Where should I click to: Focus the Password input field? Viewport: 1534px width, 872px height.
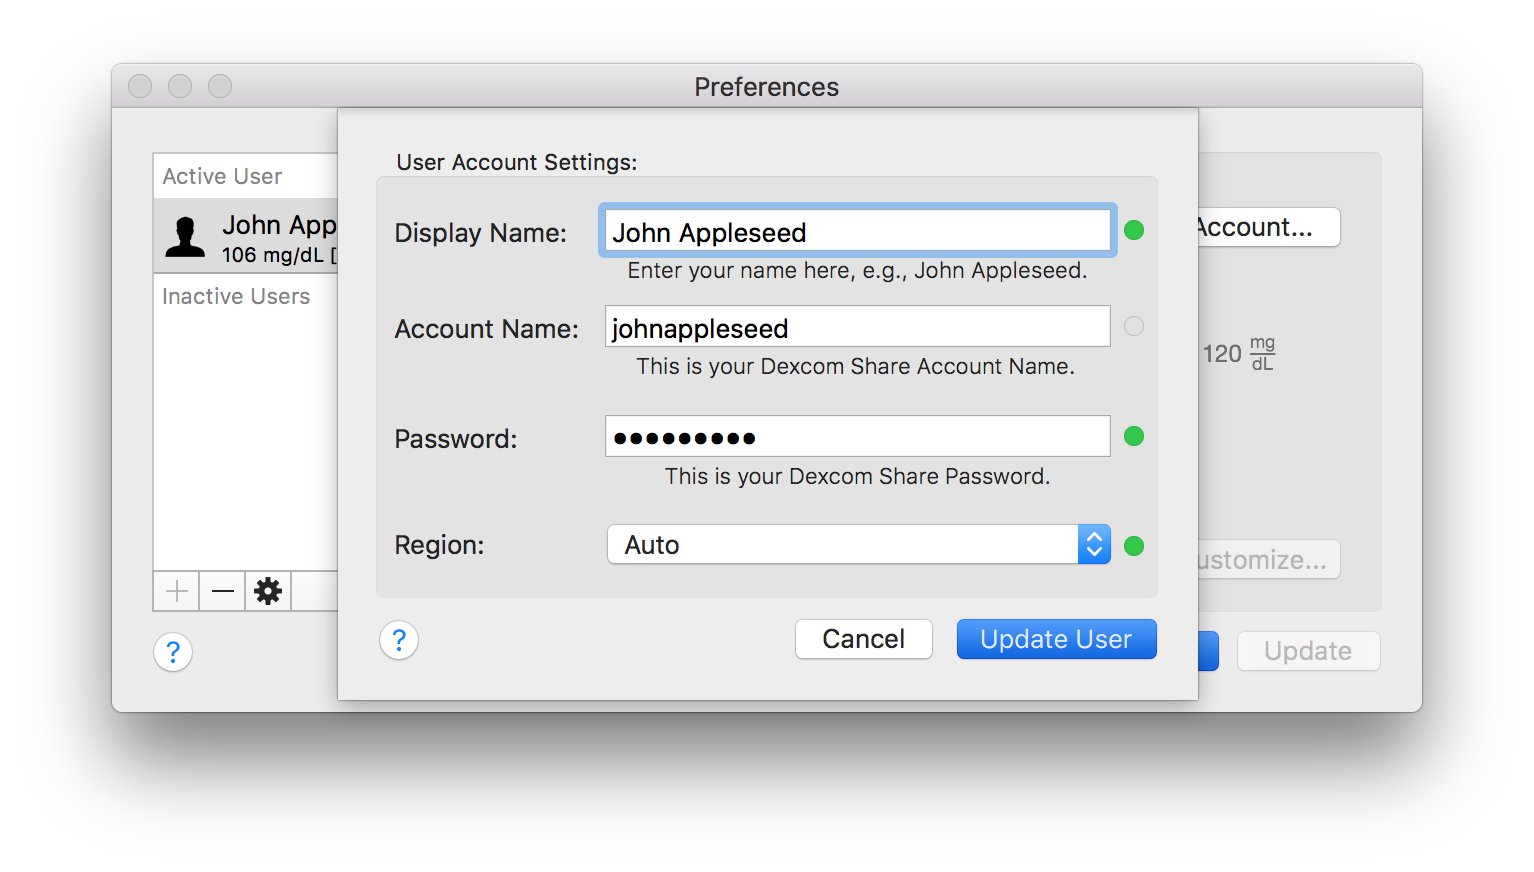[x=857, y=437]
